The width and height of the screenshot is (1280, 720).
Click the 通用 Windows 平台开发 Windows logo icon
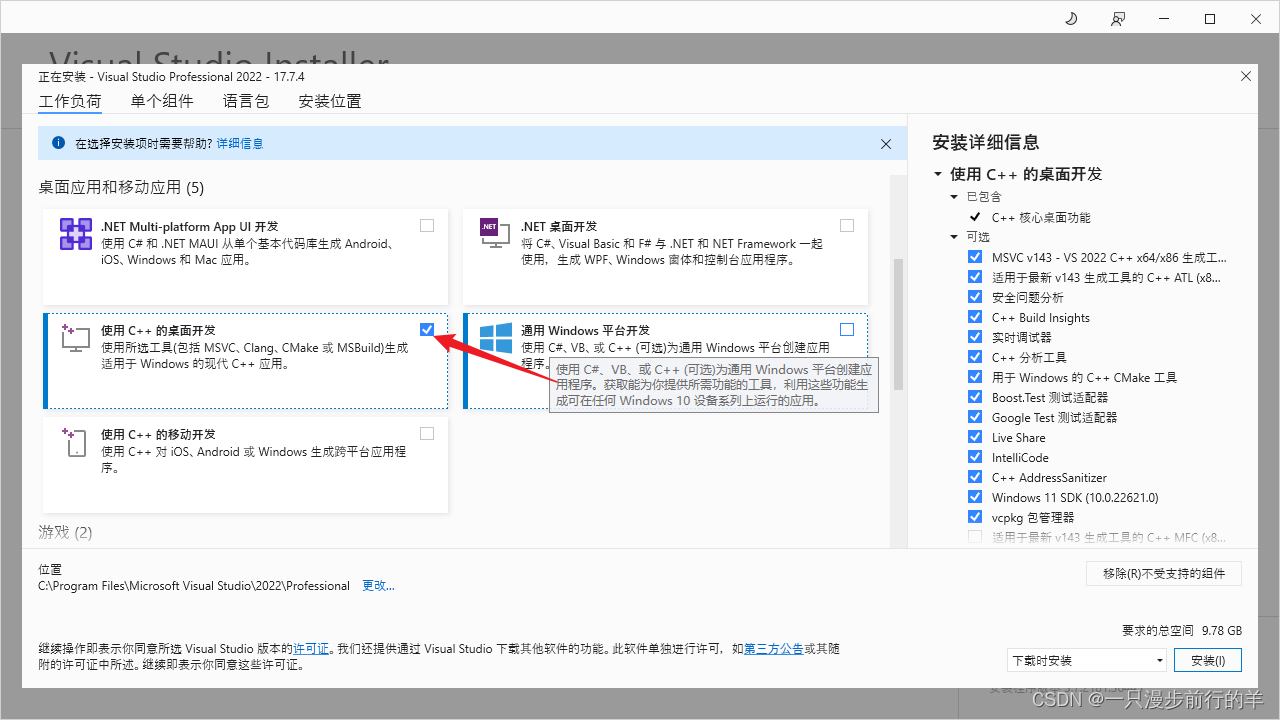(x=496, y=337)
